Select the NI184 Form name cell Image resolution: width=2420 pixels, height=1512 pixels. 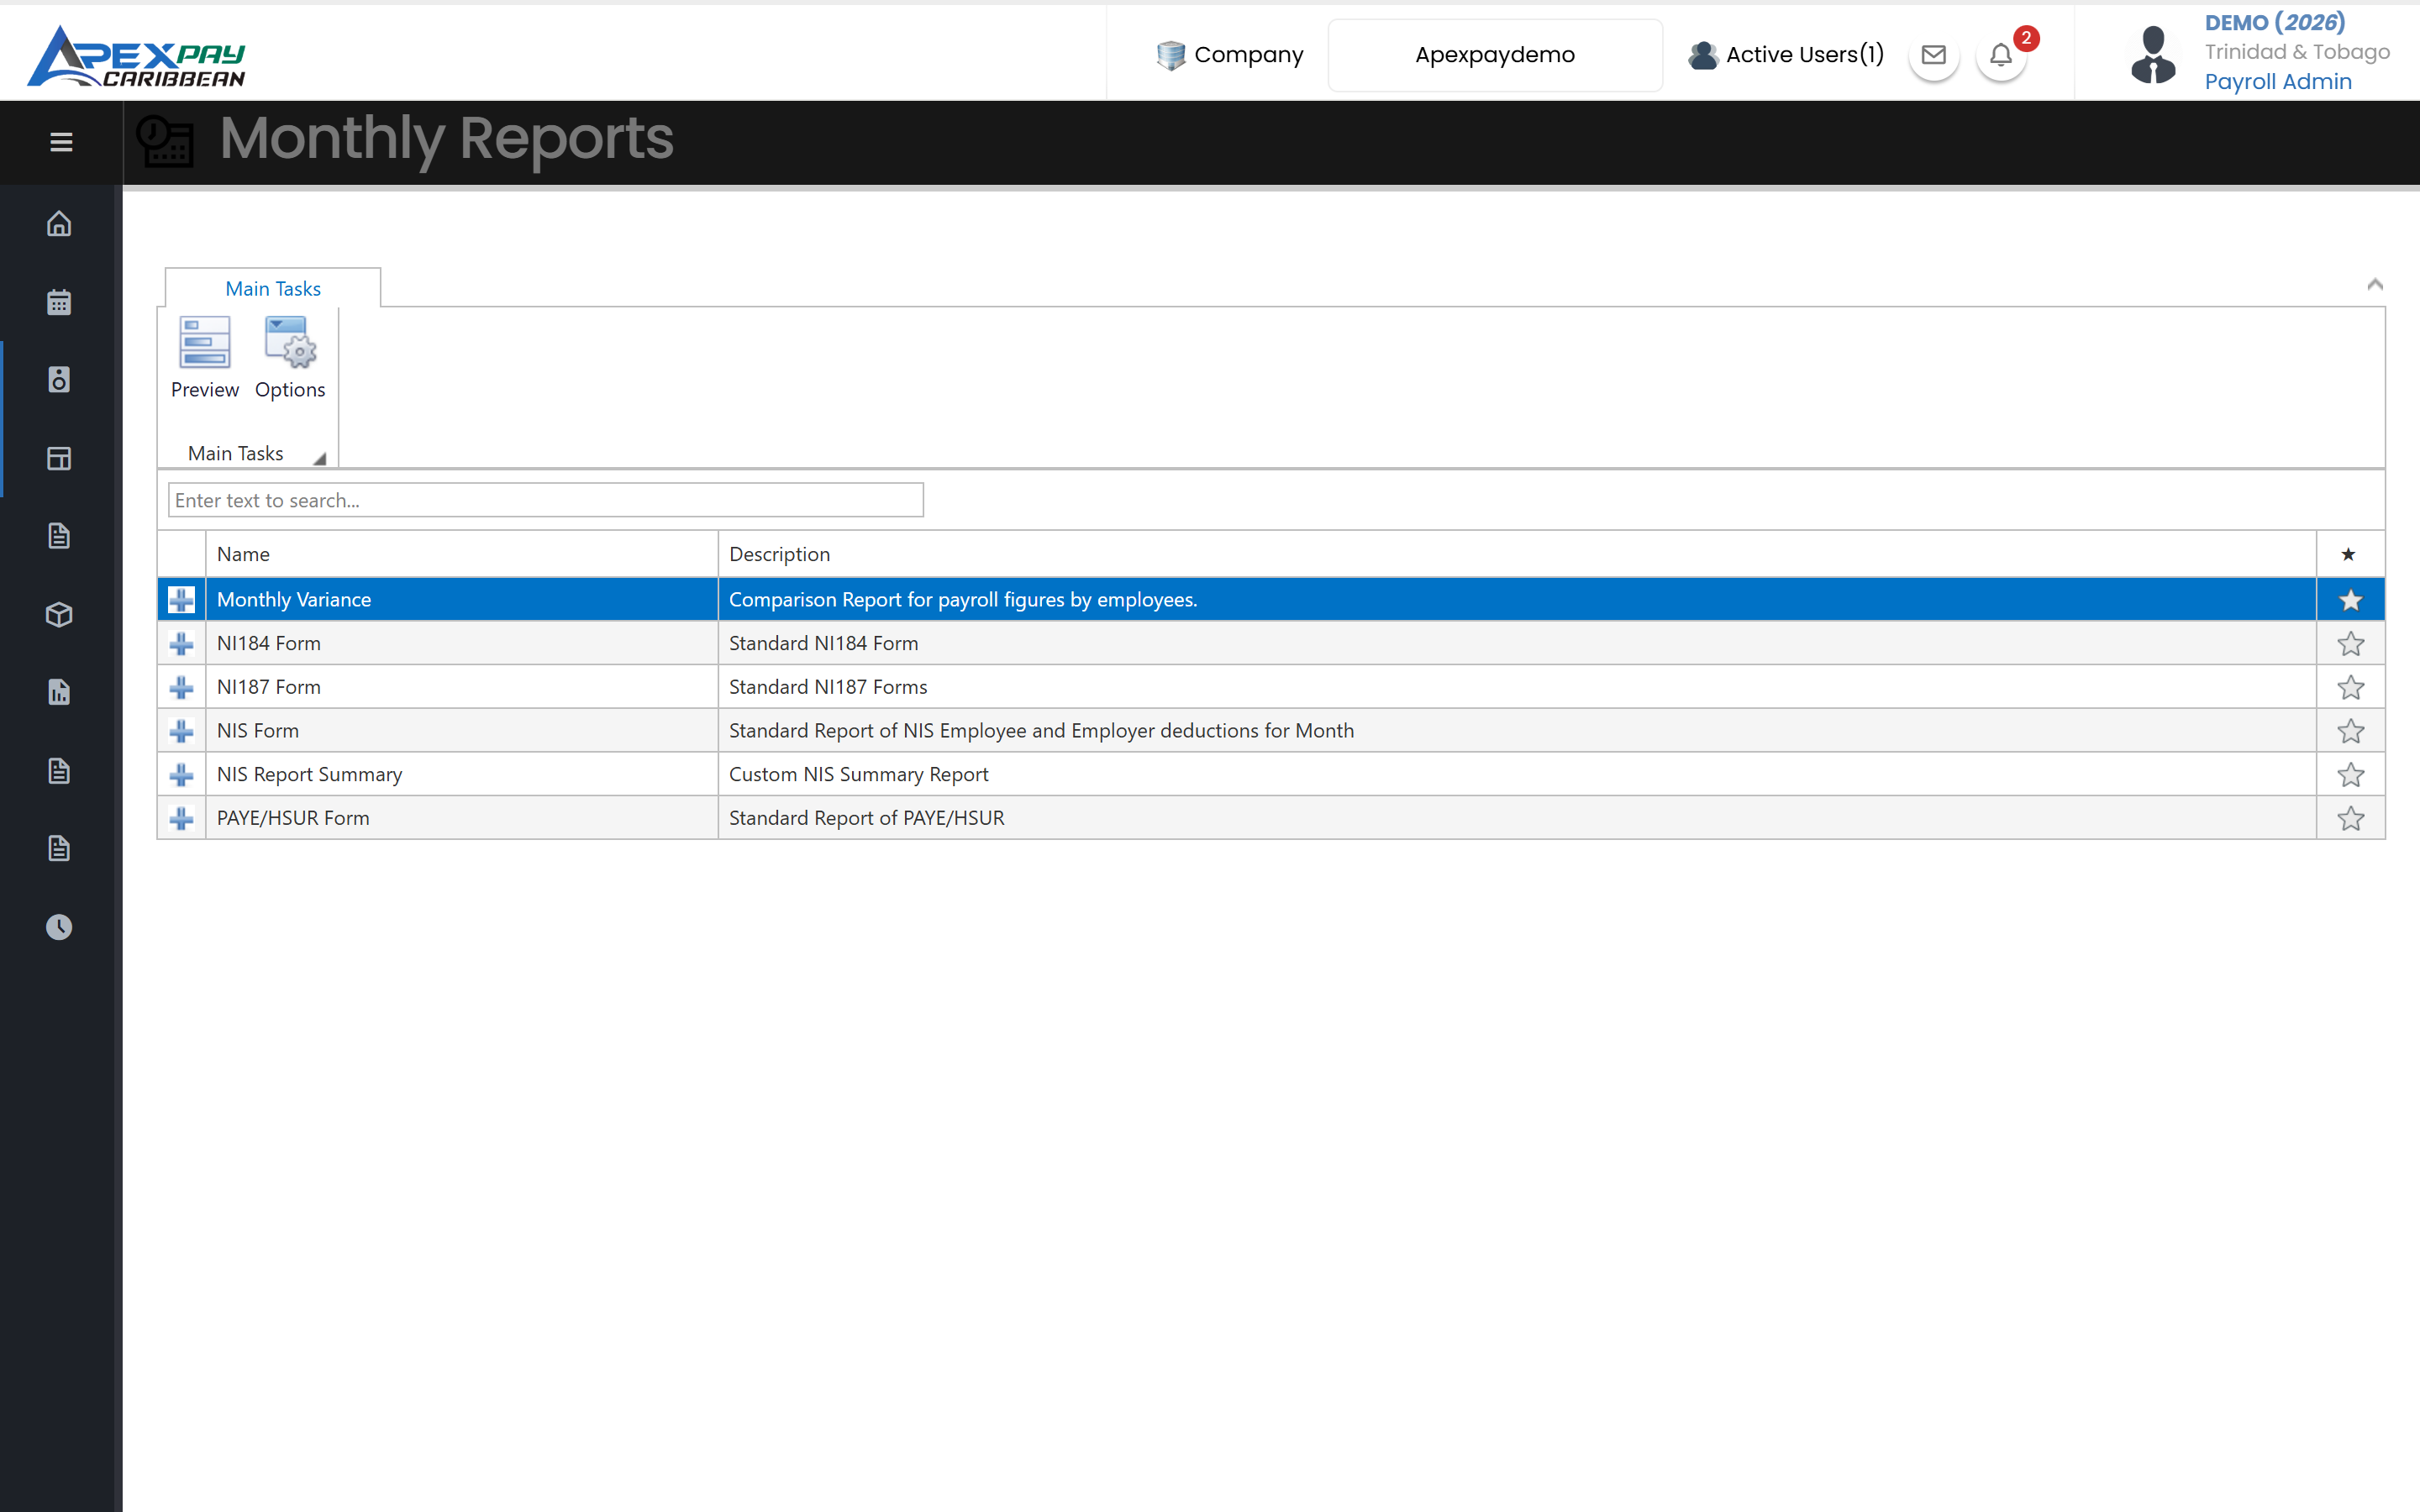[x=461, y=644]
